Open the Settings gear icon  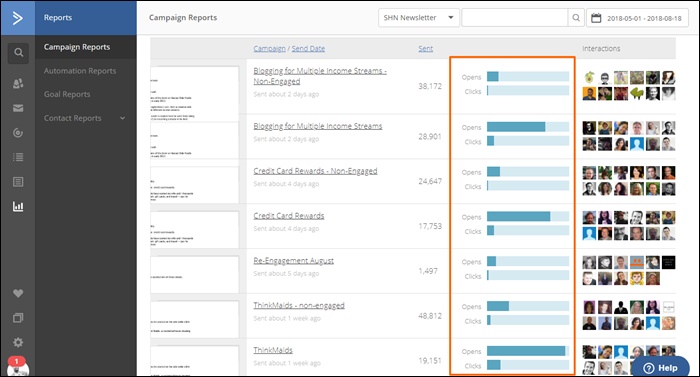(x=18, y=343)
